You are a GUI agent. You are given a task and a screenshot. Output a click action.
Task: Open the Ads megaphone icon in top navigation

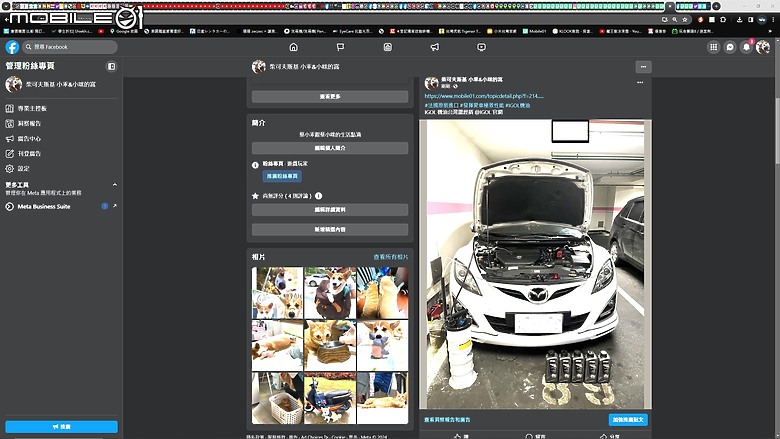click(x=435, y=47)
